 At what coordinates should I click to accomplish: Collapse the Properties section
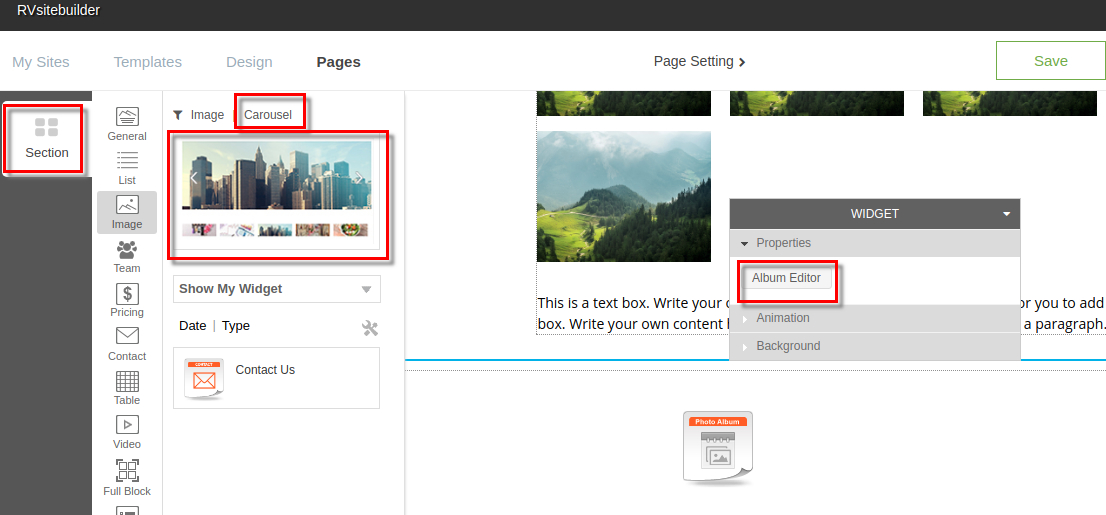[783, 243]
